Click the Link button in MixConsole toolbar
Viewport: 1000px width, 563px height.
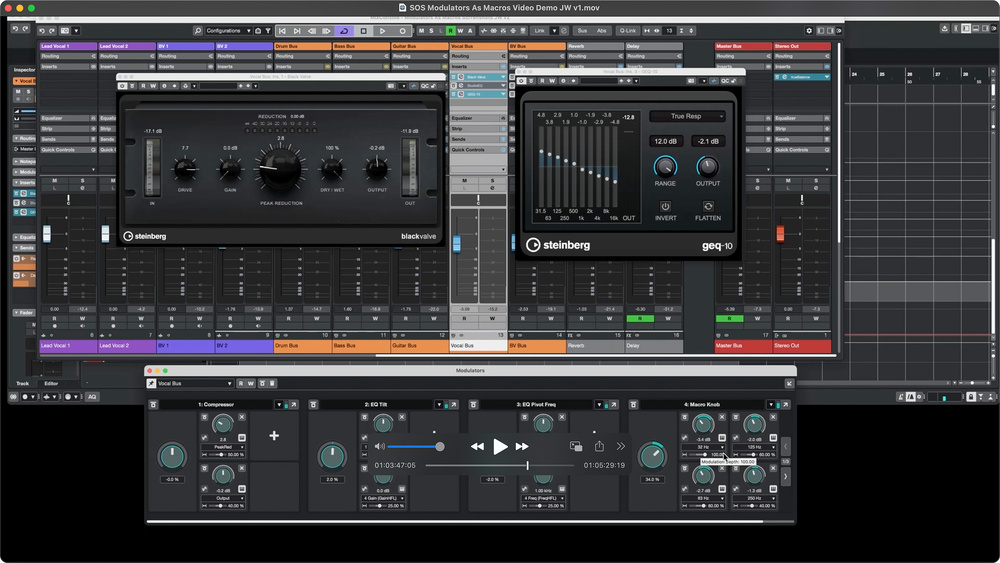click(x=540, y=31)
